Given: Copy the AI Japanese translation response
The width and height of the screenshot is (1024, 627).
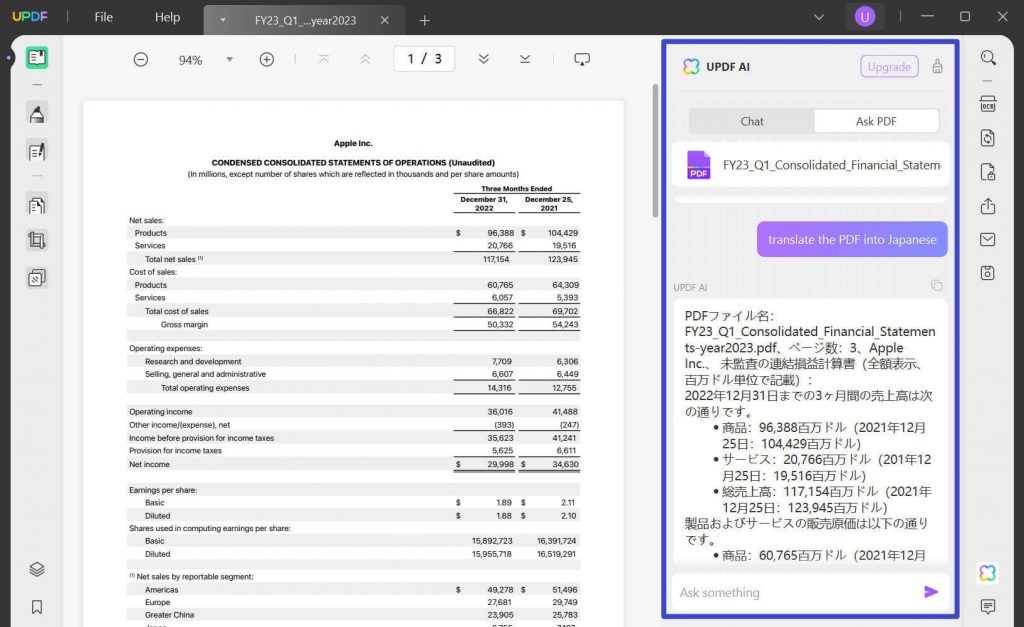Looking at the screenshot, I should tap(937, 286).
